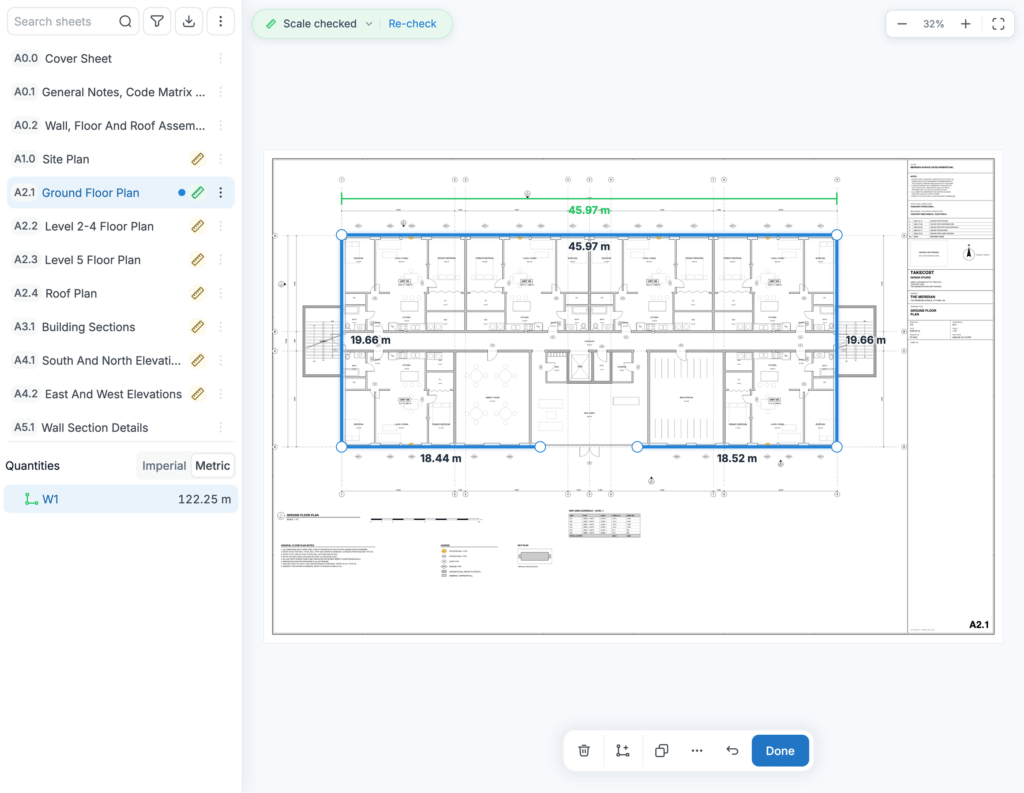Select the top-right polyline vertex handle
This screenshot has width=1024, height=793.
click(x=837, y=235)
